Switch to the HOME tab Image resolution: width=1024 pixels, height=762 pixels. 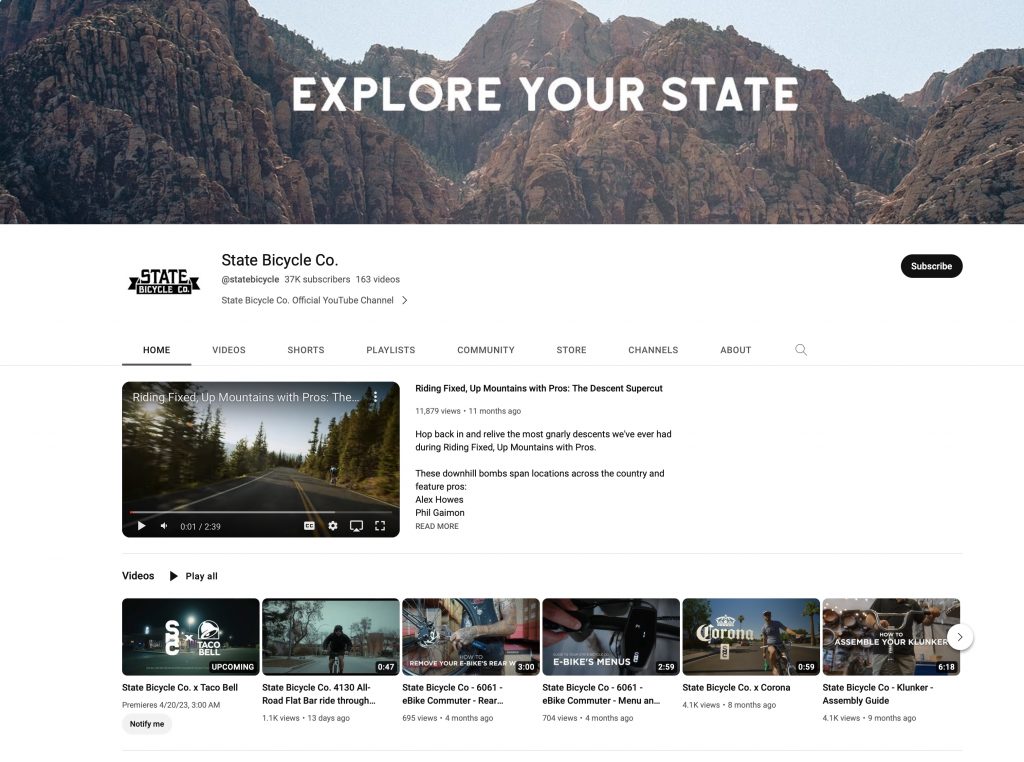click(157, 350)
